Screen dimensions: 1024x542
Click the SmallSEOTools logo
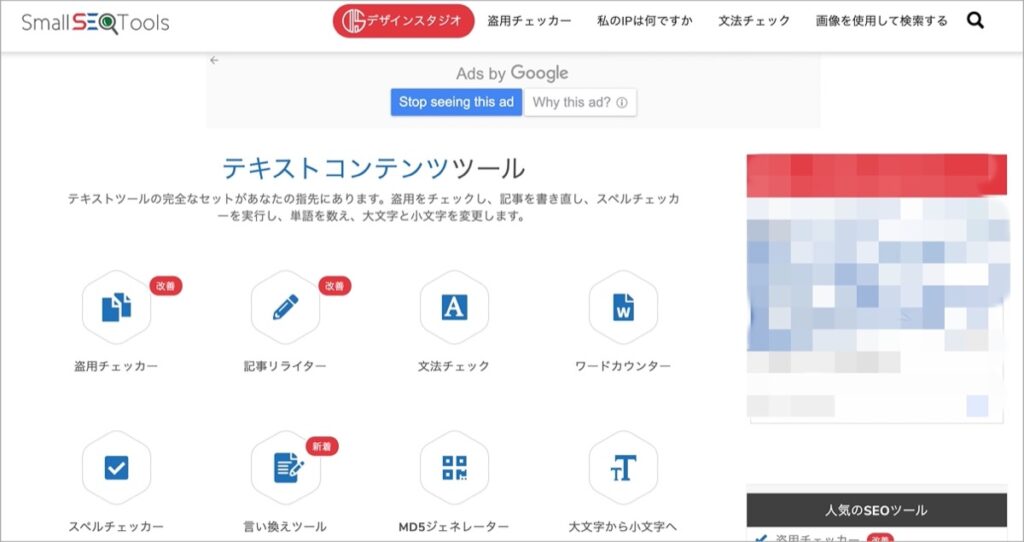(x=95, y=23)
